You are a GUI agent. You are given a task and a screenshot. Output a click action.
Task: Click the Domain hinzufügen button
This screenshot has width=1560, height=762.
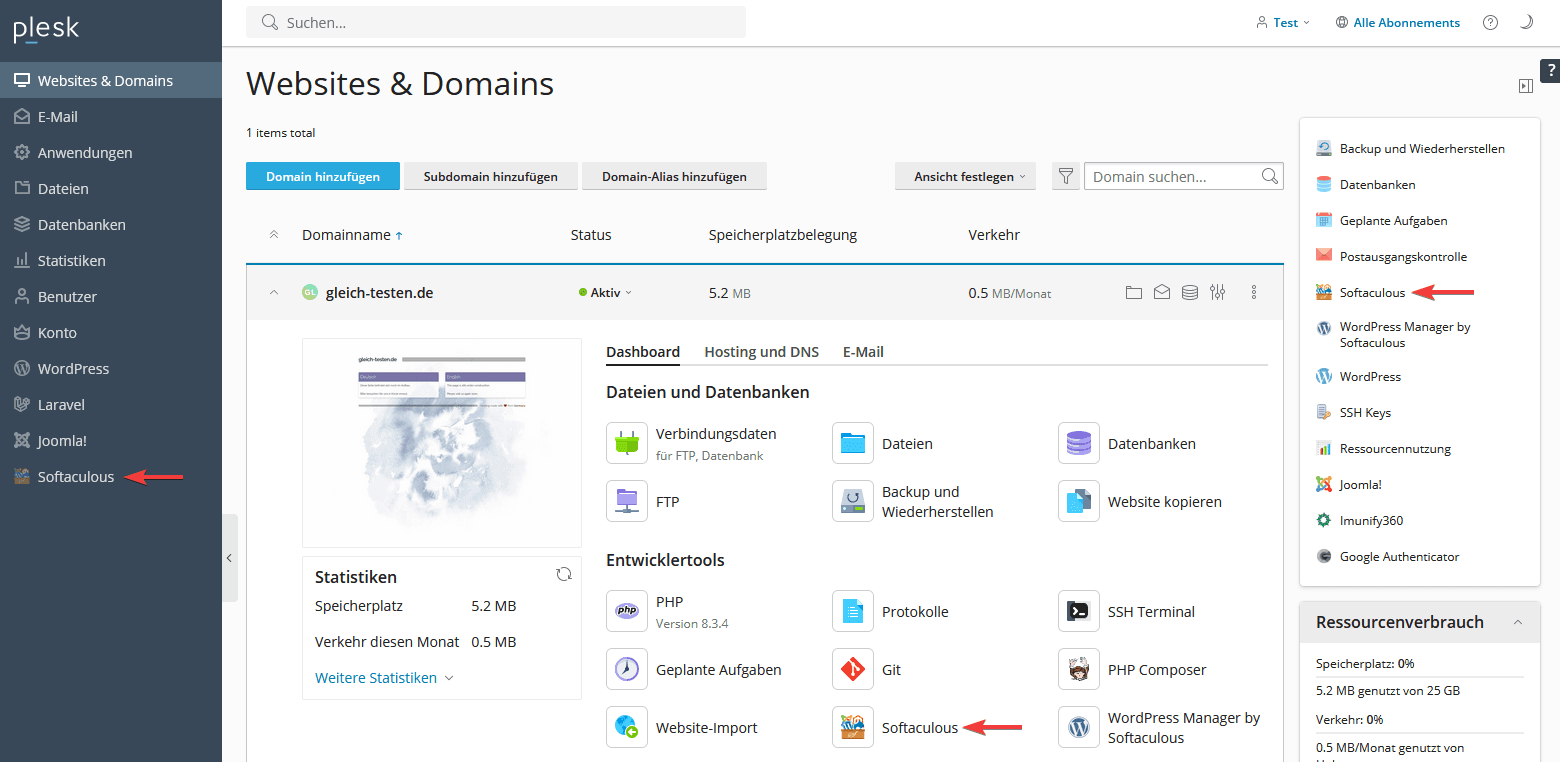tap(322, 177)
